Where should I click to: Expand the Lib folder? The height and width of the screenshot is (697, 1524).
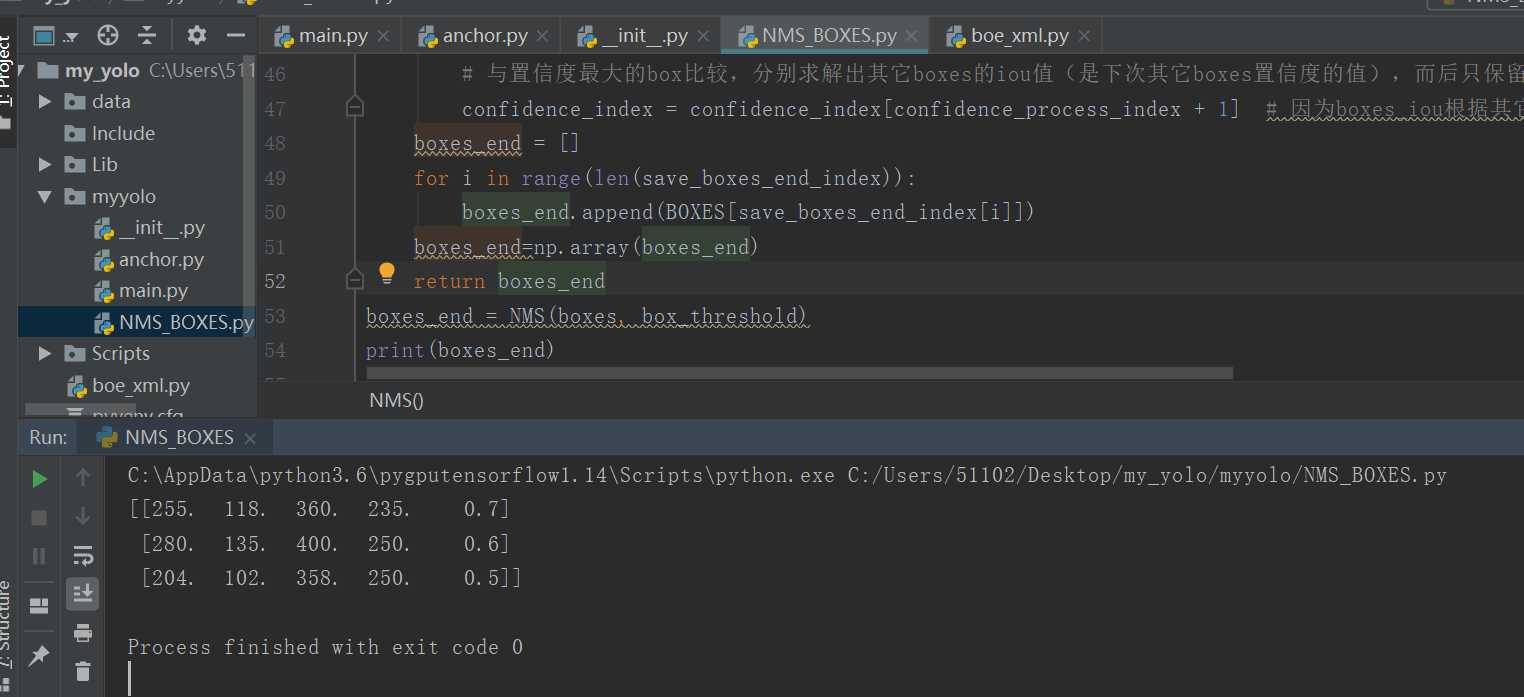(x=45, y=164)
